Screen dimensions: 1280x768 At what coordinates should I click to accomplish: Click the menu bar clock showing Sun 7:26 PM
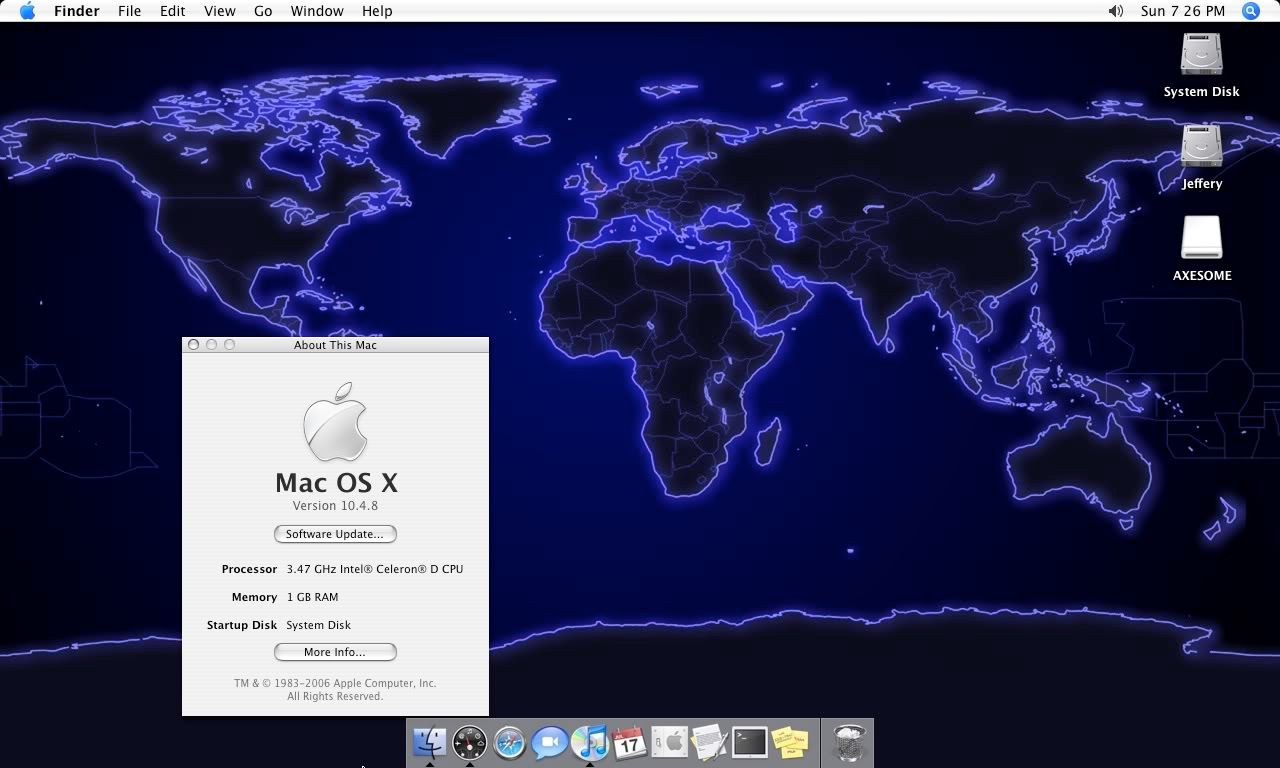coord(1183,11)
